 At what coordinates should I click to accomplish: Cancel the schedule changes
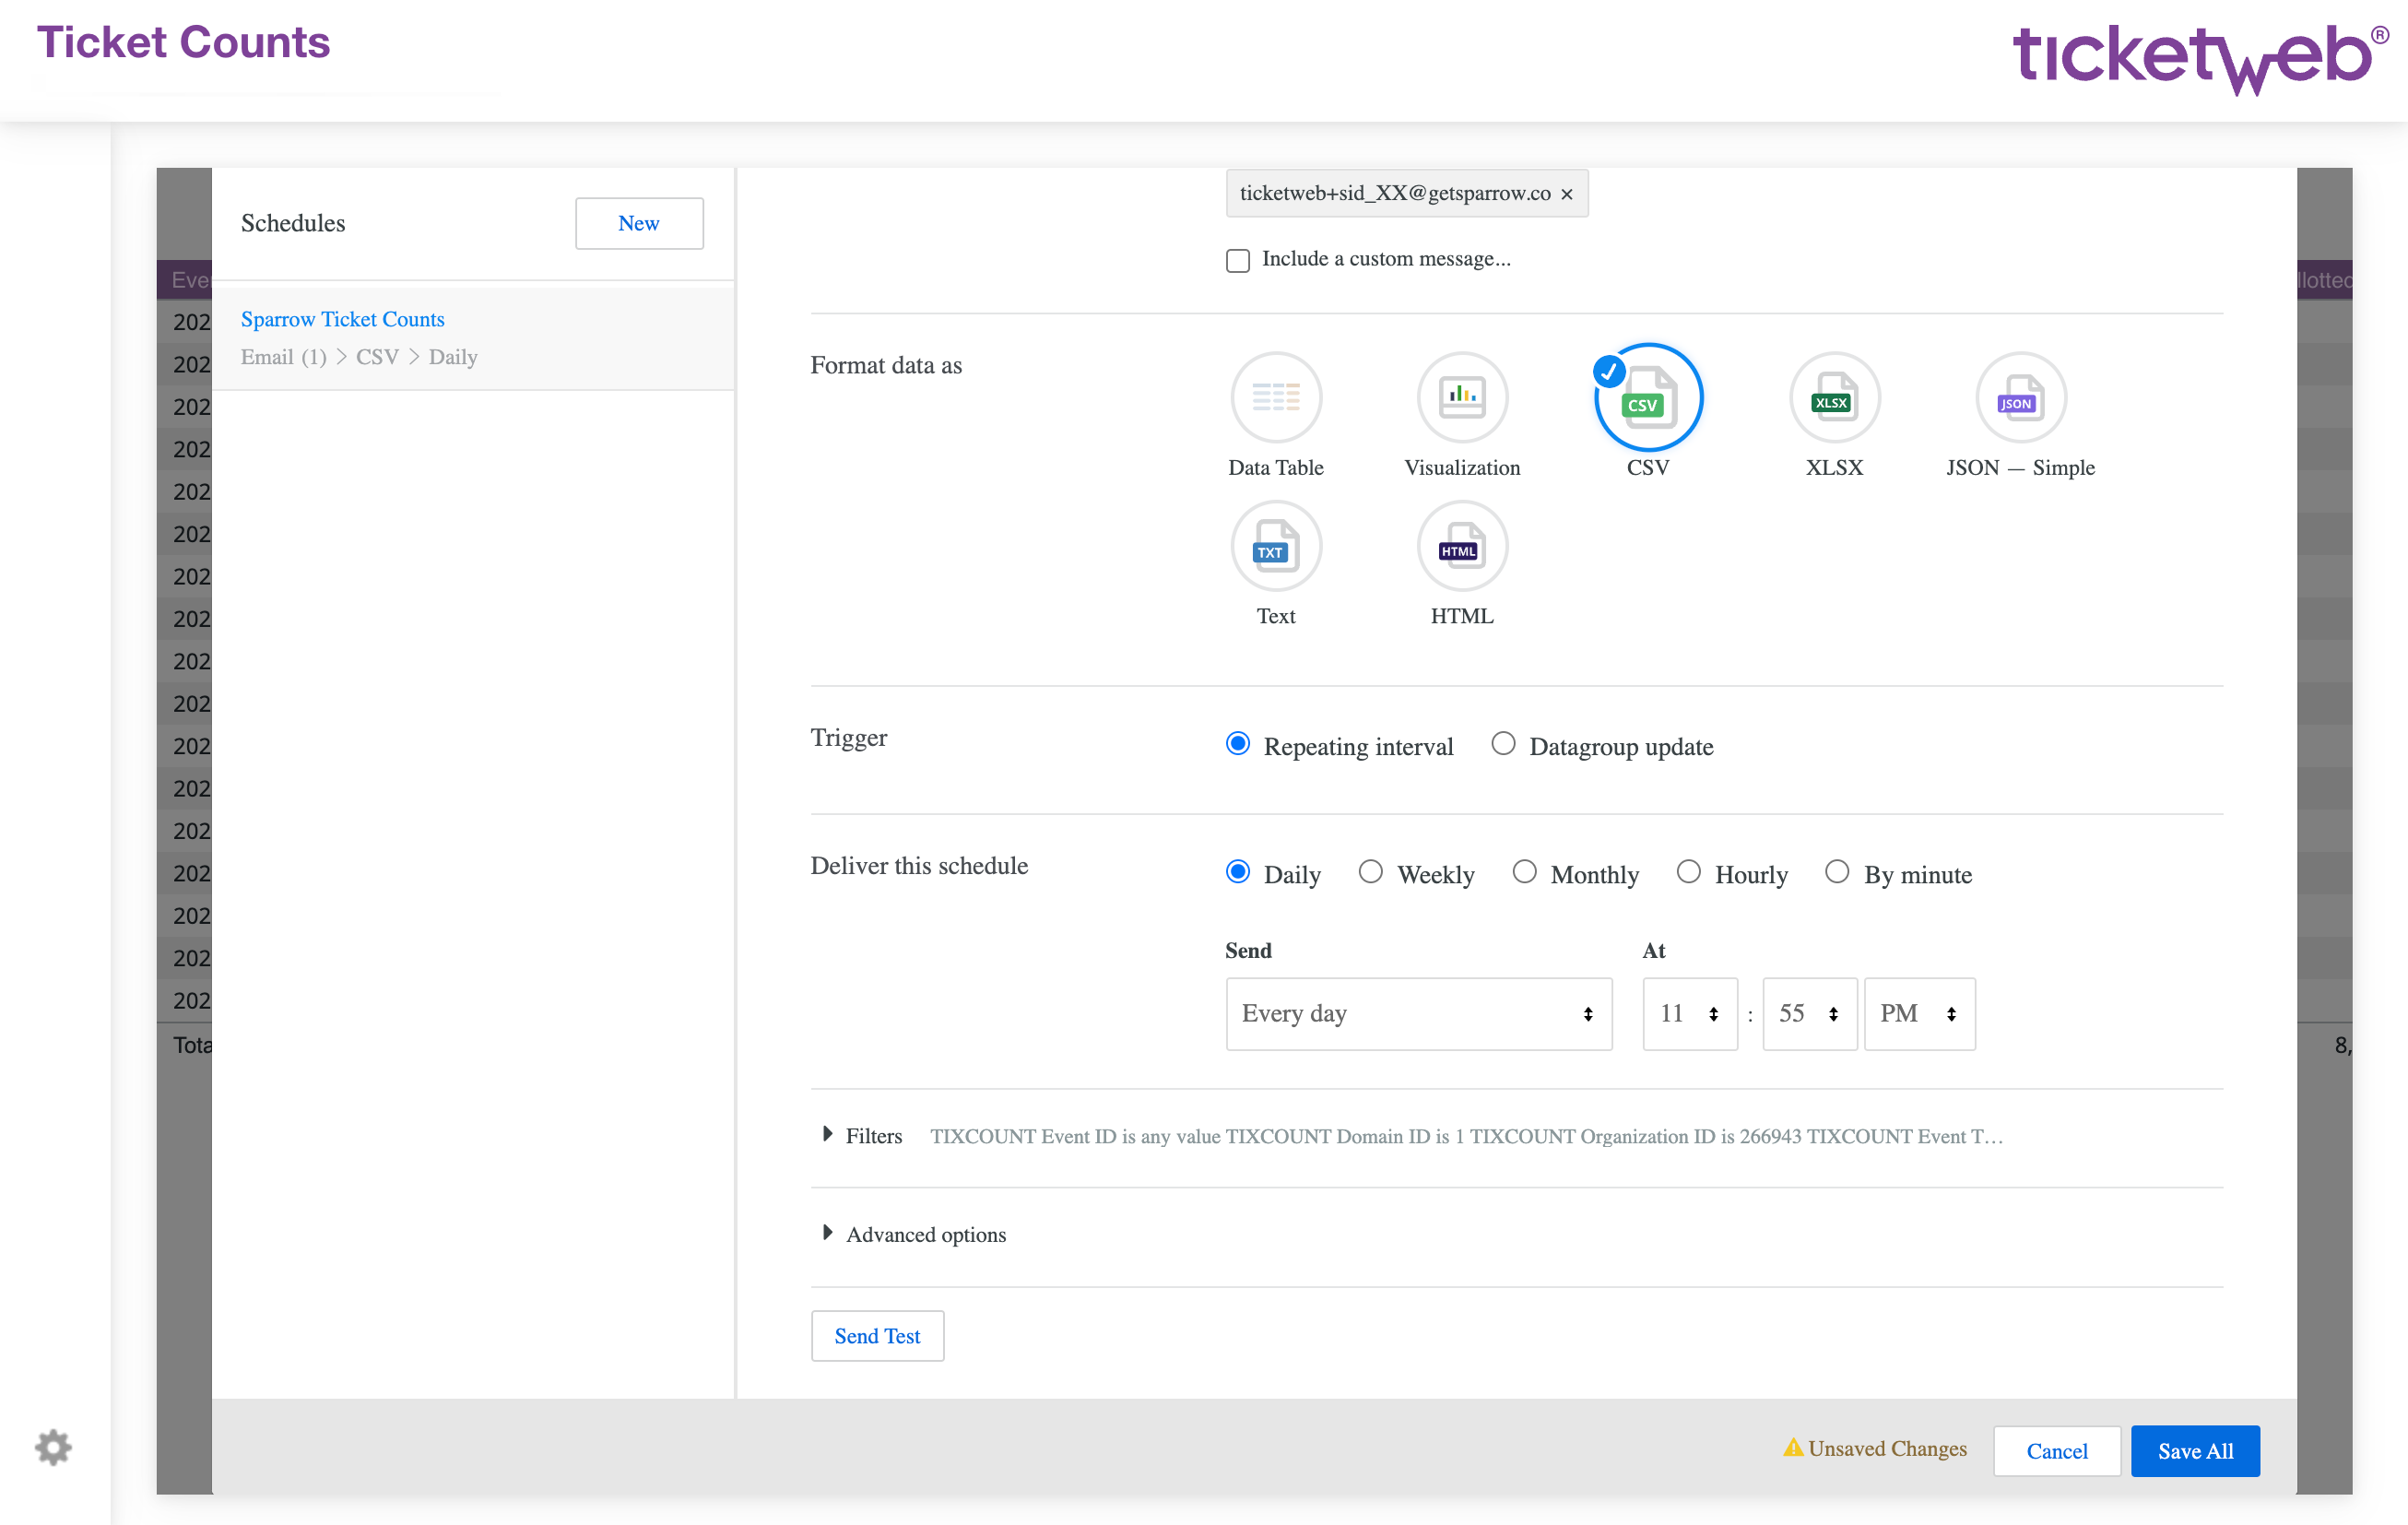(x=2056, y=1450)
